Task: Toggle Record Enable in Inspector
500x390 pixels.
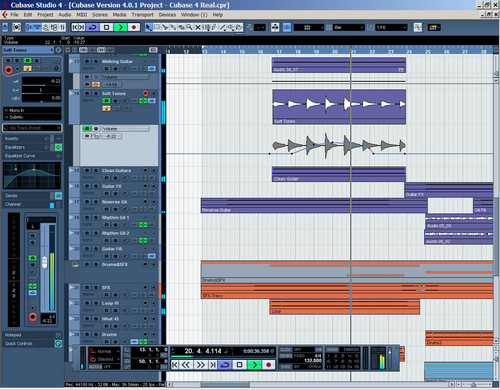Action: click(8, 69)
